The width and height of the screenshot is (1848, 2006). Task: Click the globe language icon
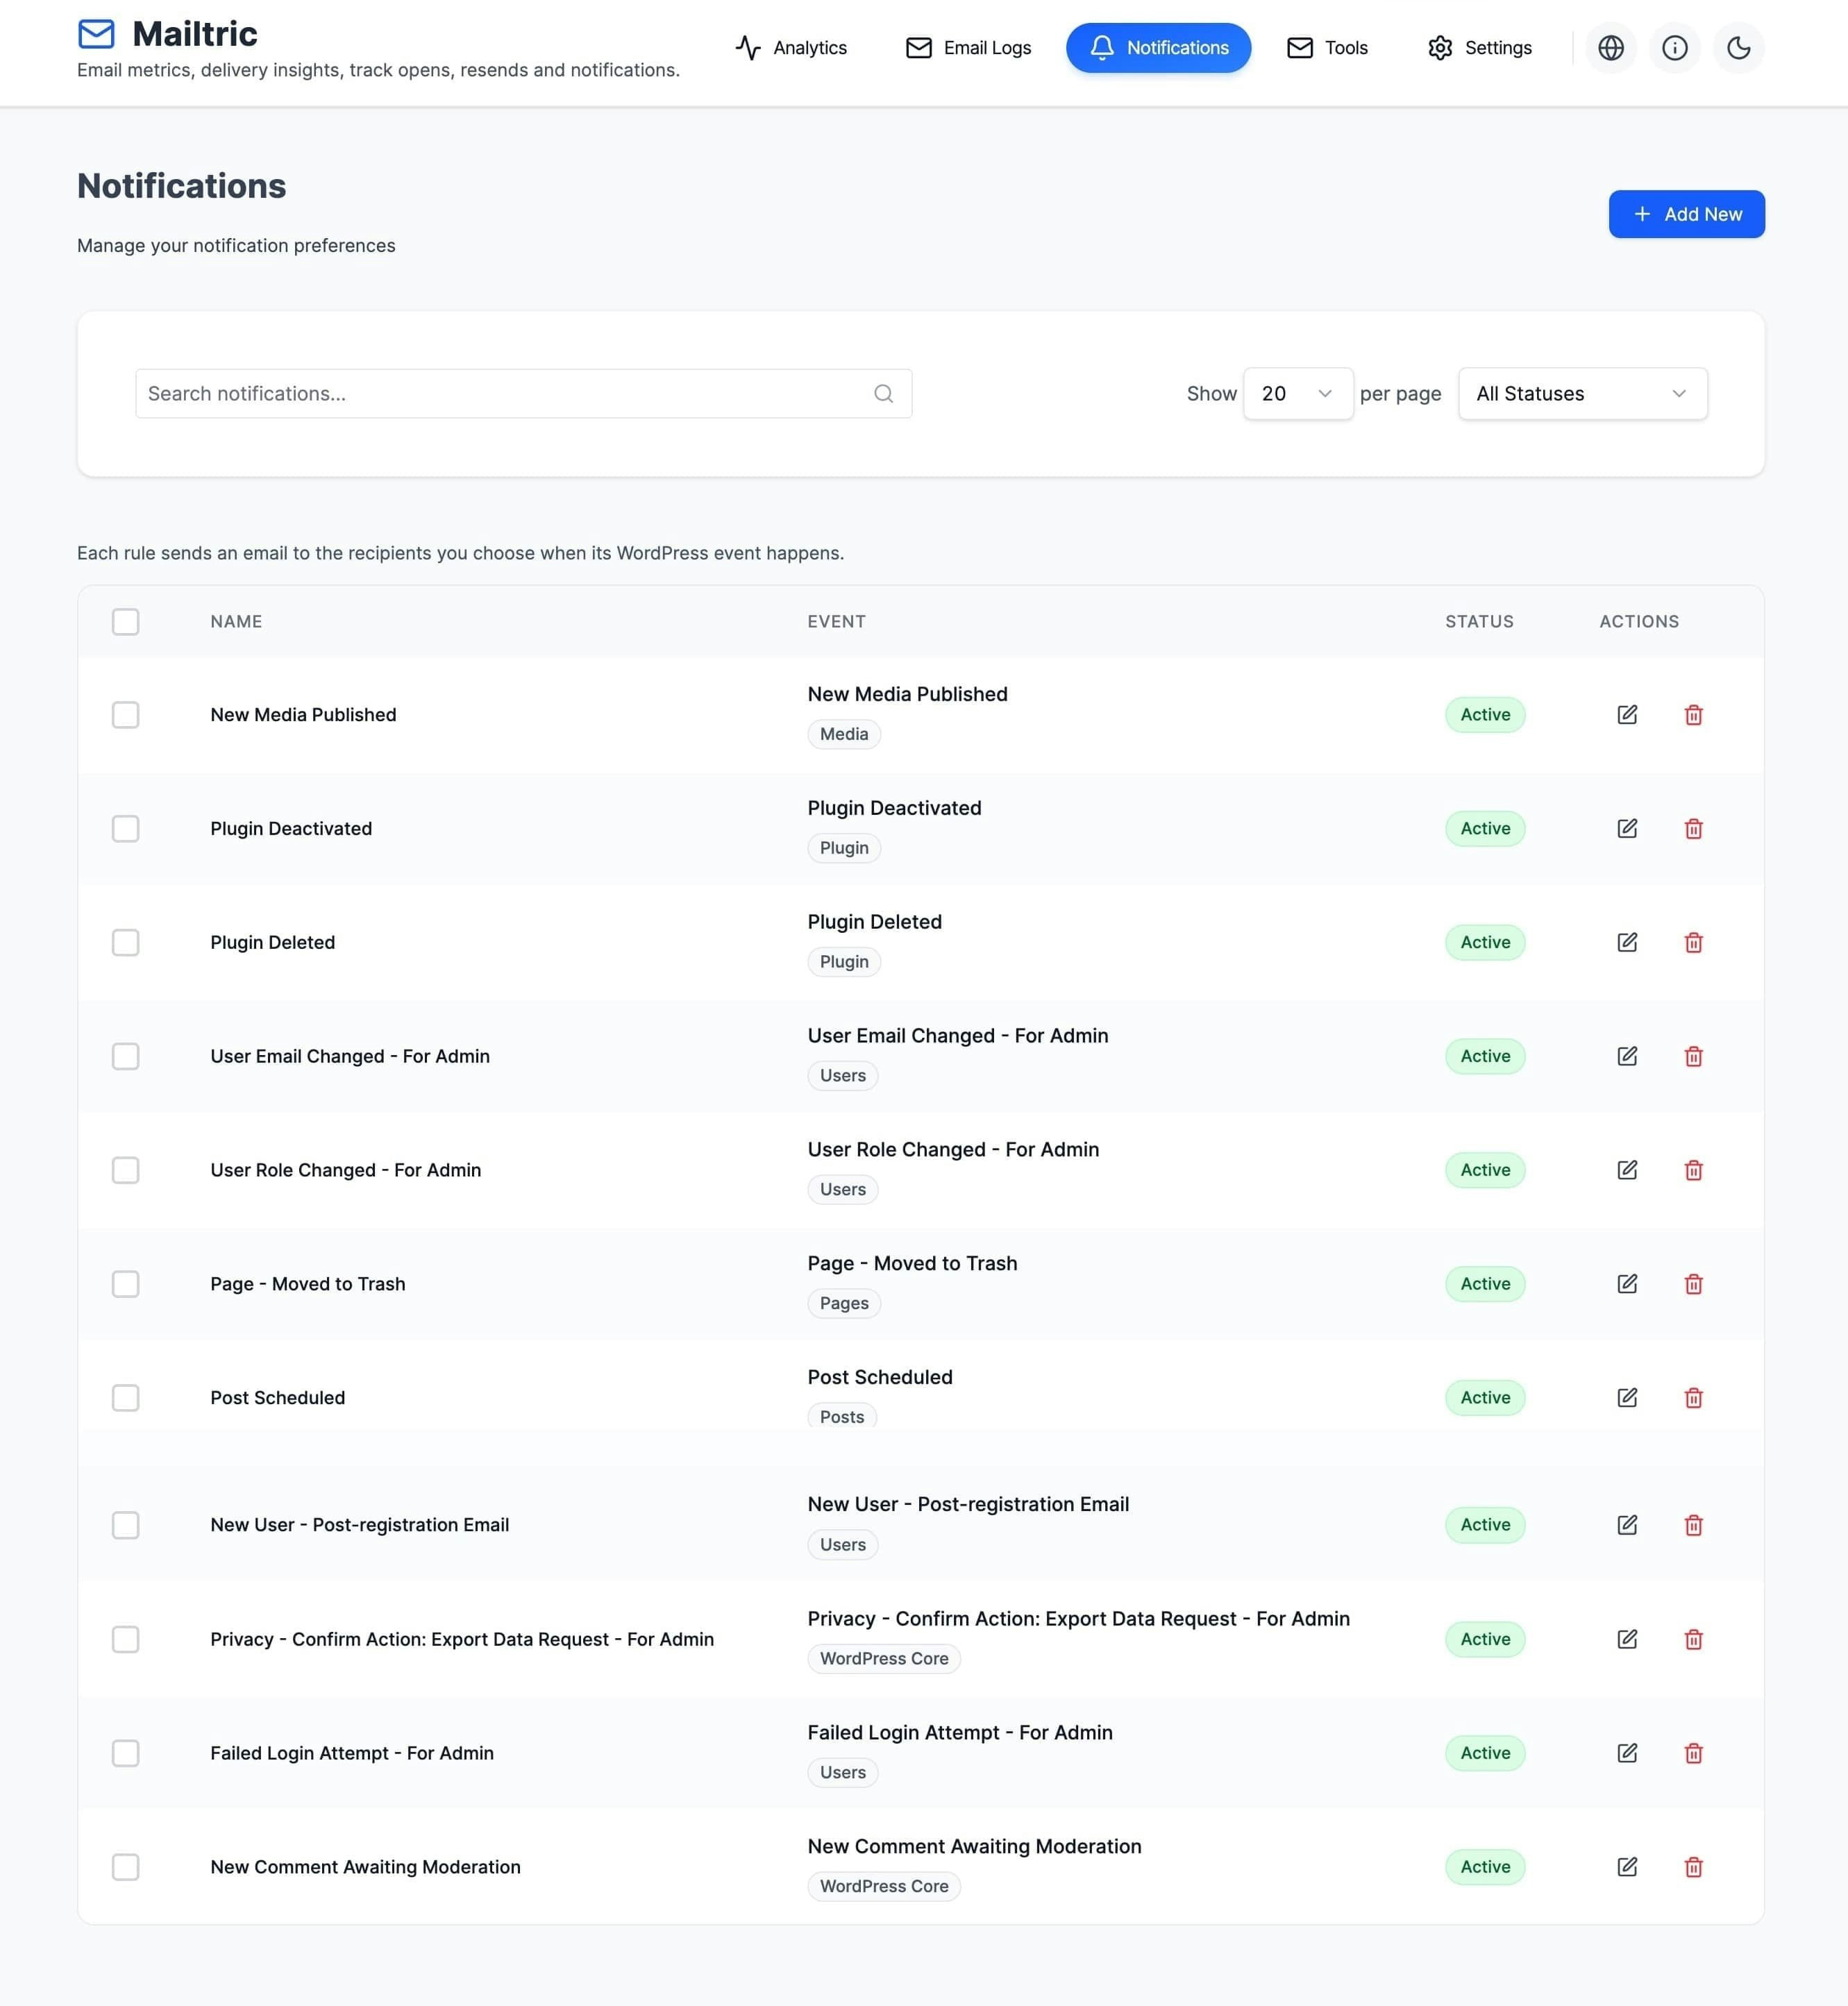(x=1610, y=48)
